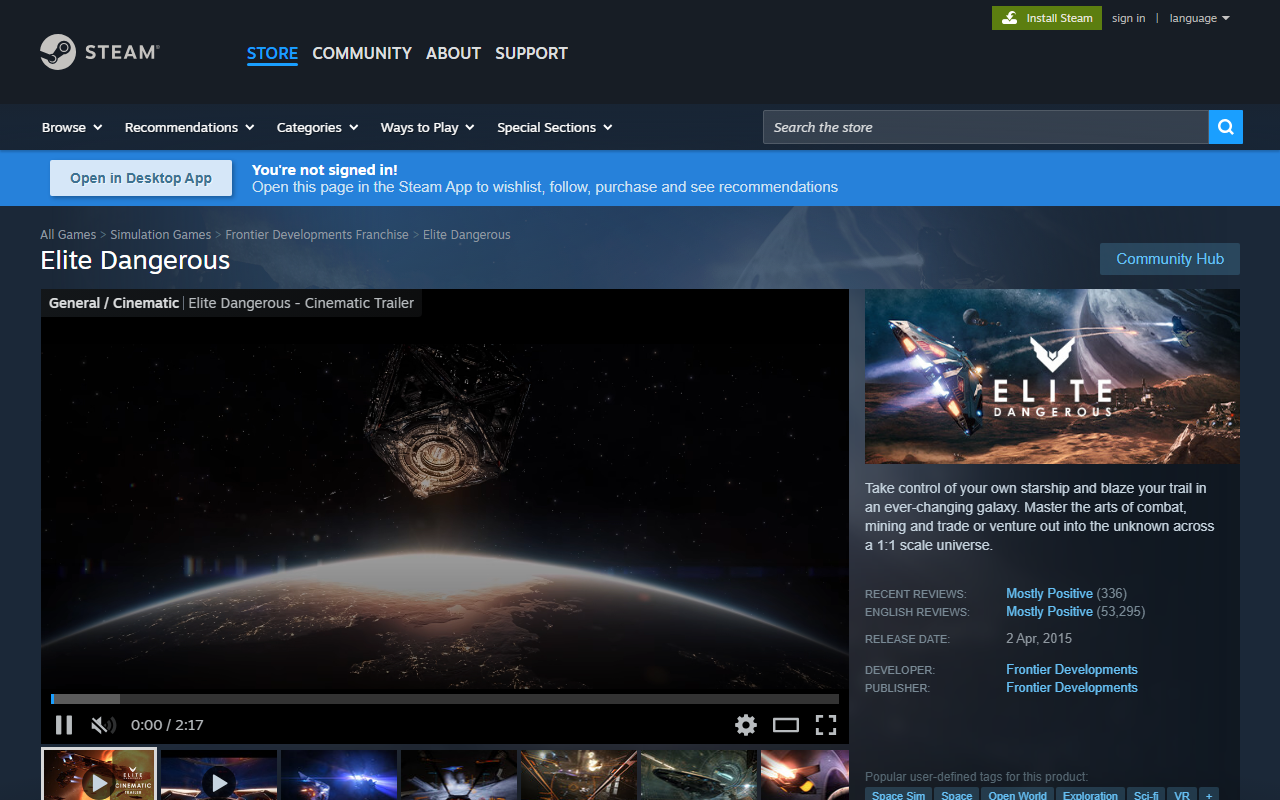Screen dimensions: 1280x800
Task: Open the COMMUNITY tab
Action: [x=362, y=53]
